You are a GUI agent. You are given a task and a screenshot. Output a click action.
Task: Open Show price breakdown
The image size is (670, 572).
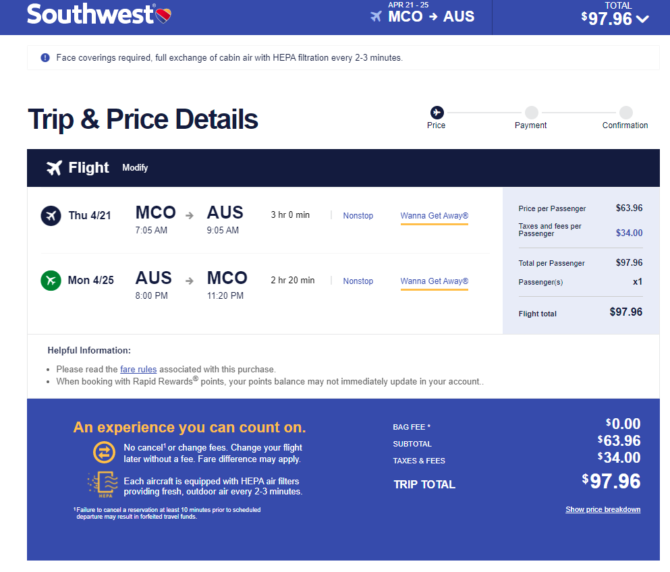[603, 509]
